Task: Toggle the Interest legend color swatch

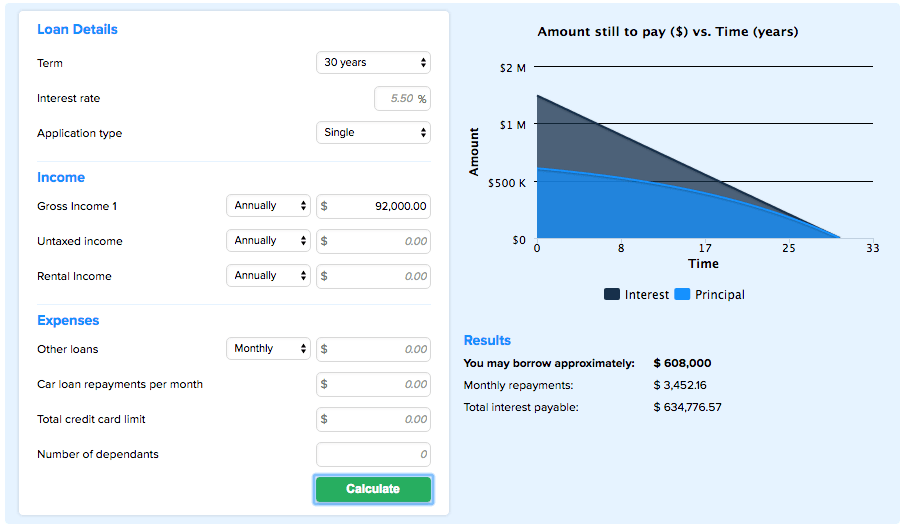Action: click(x=612, y=295)
